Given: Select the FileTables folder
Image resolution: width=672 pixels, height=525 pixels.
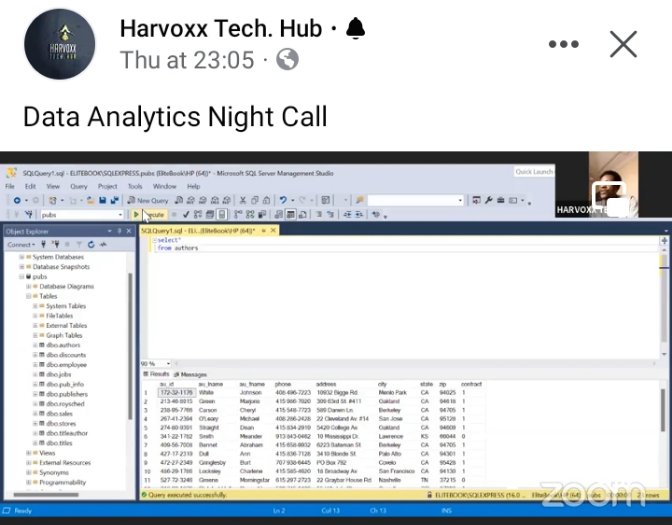Looking at the screenshot, I should pos(59,316).
